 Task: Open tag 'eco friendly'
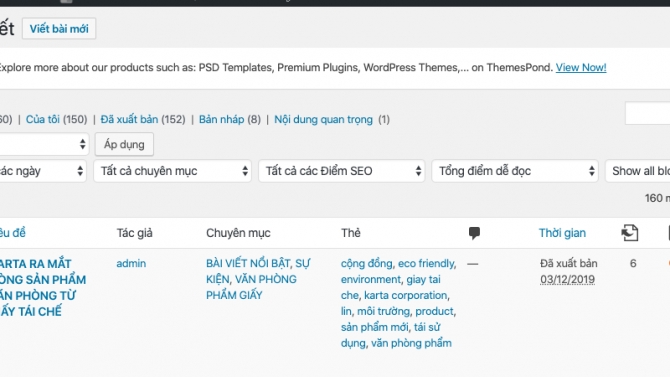(x=426, y=263)
